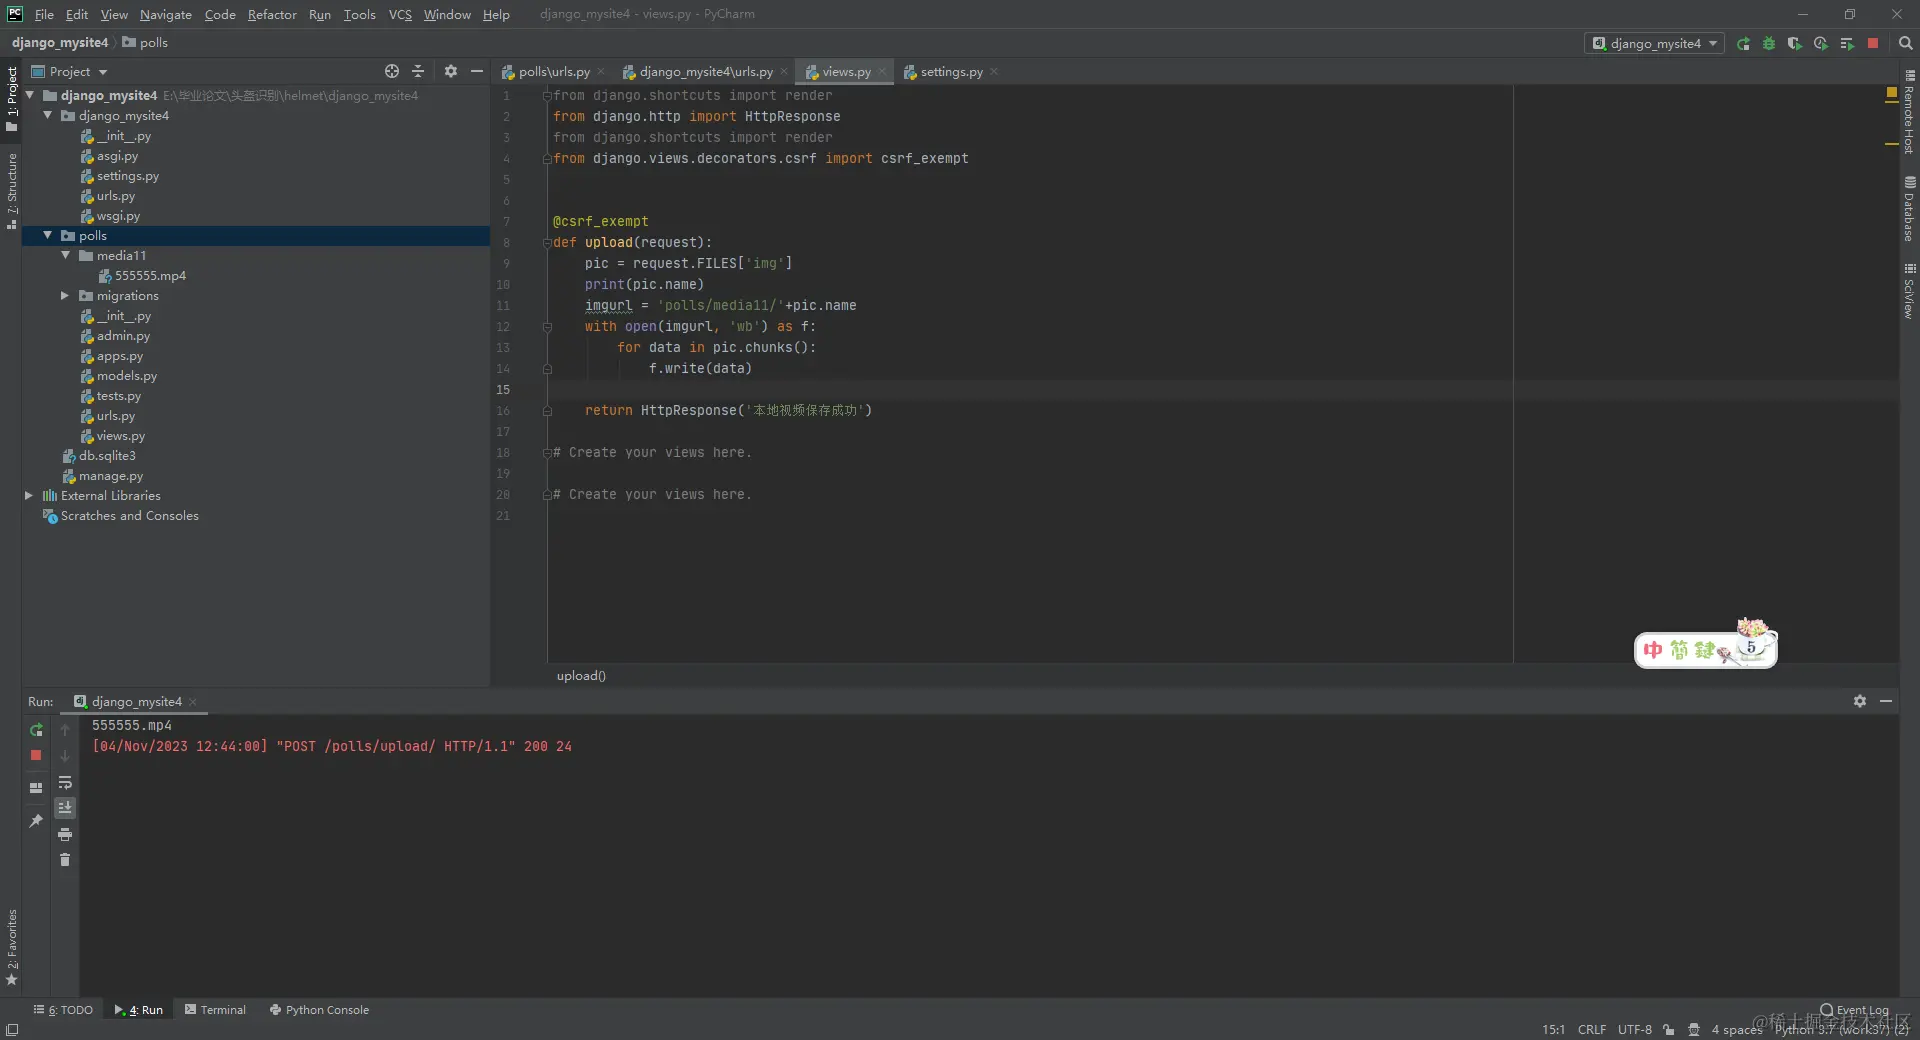Toggle the pin tab button in Run panel
The image size is (1920, 1040).
(x=36, y=821)
